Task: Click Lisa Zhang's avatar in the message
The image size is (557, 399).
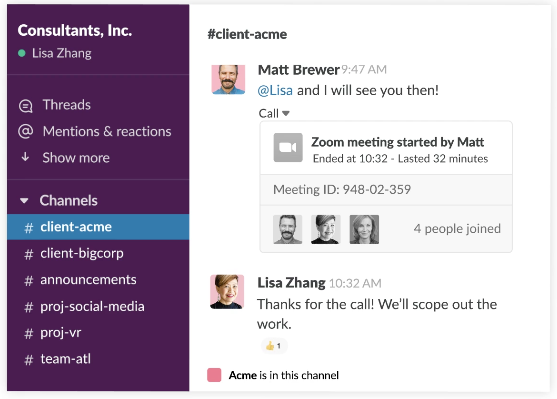Action: coord(227,292)
